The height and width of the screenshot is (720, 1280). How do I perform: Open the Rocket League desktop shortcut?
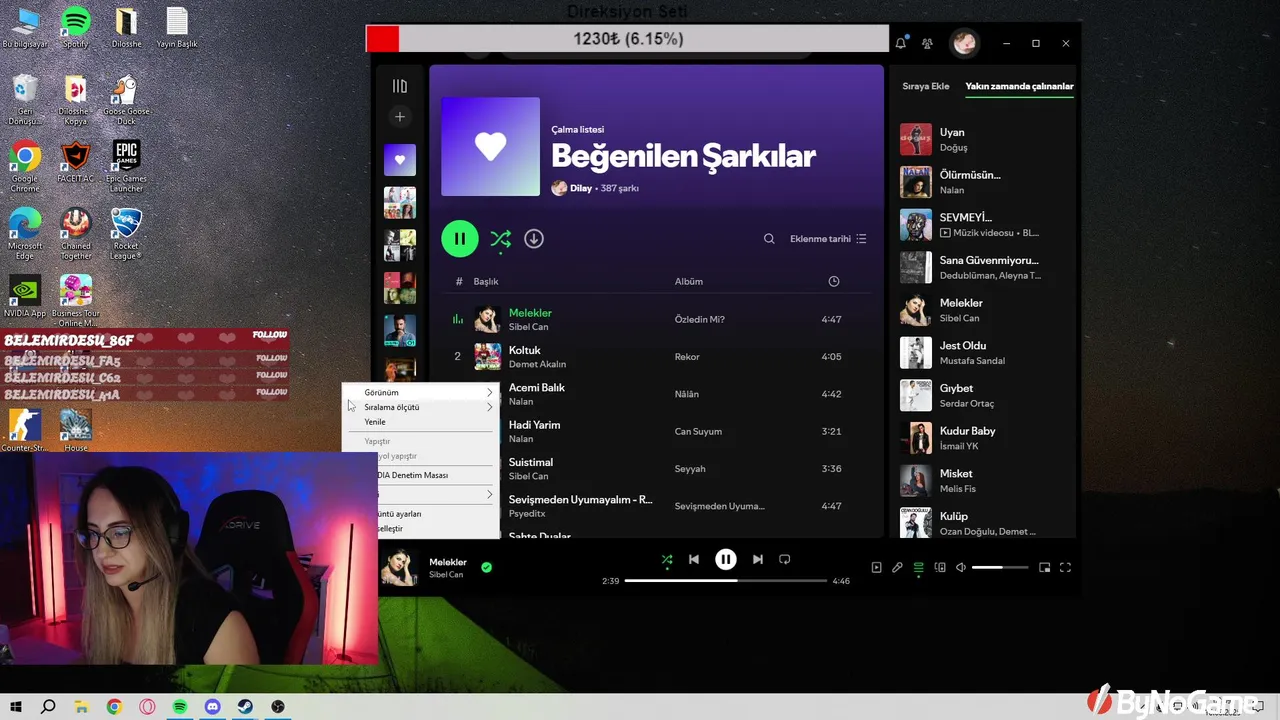pyautogui.click(x=126, y=234)
